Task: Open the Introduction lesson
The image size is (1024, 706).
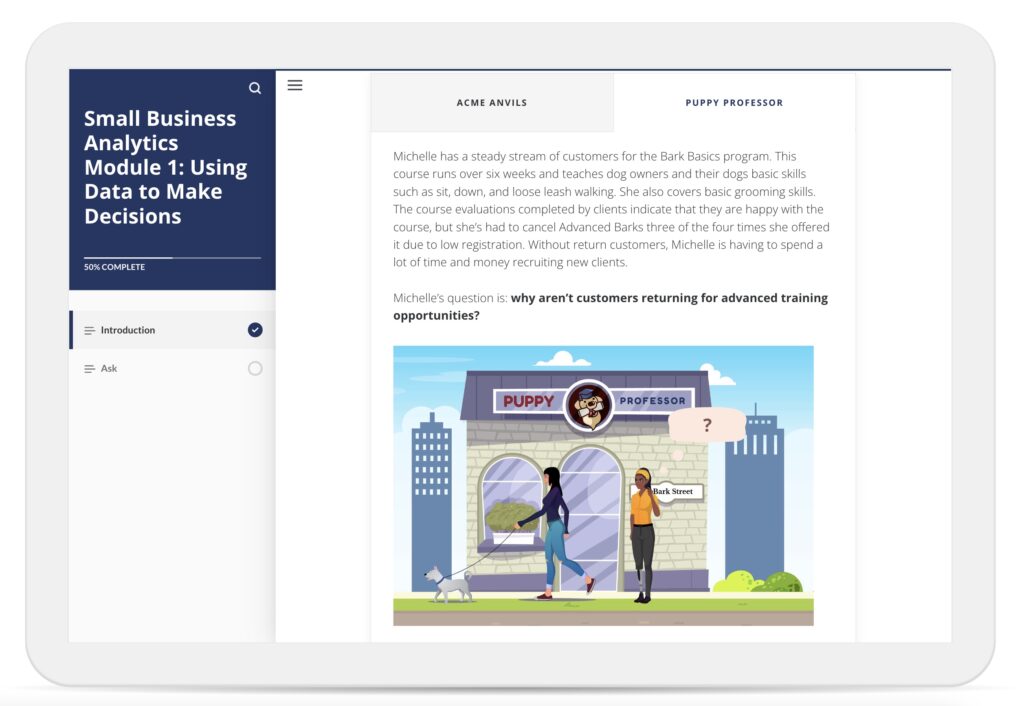Action: pyautogui.click(x=128, y=331)
